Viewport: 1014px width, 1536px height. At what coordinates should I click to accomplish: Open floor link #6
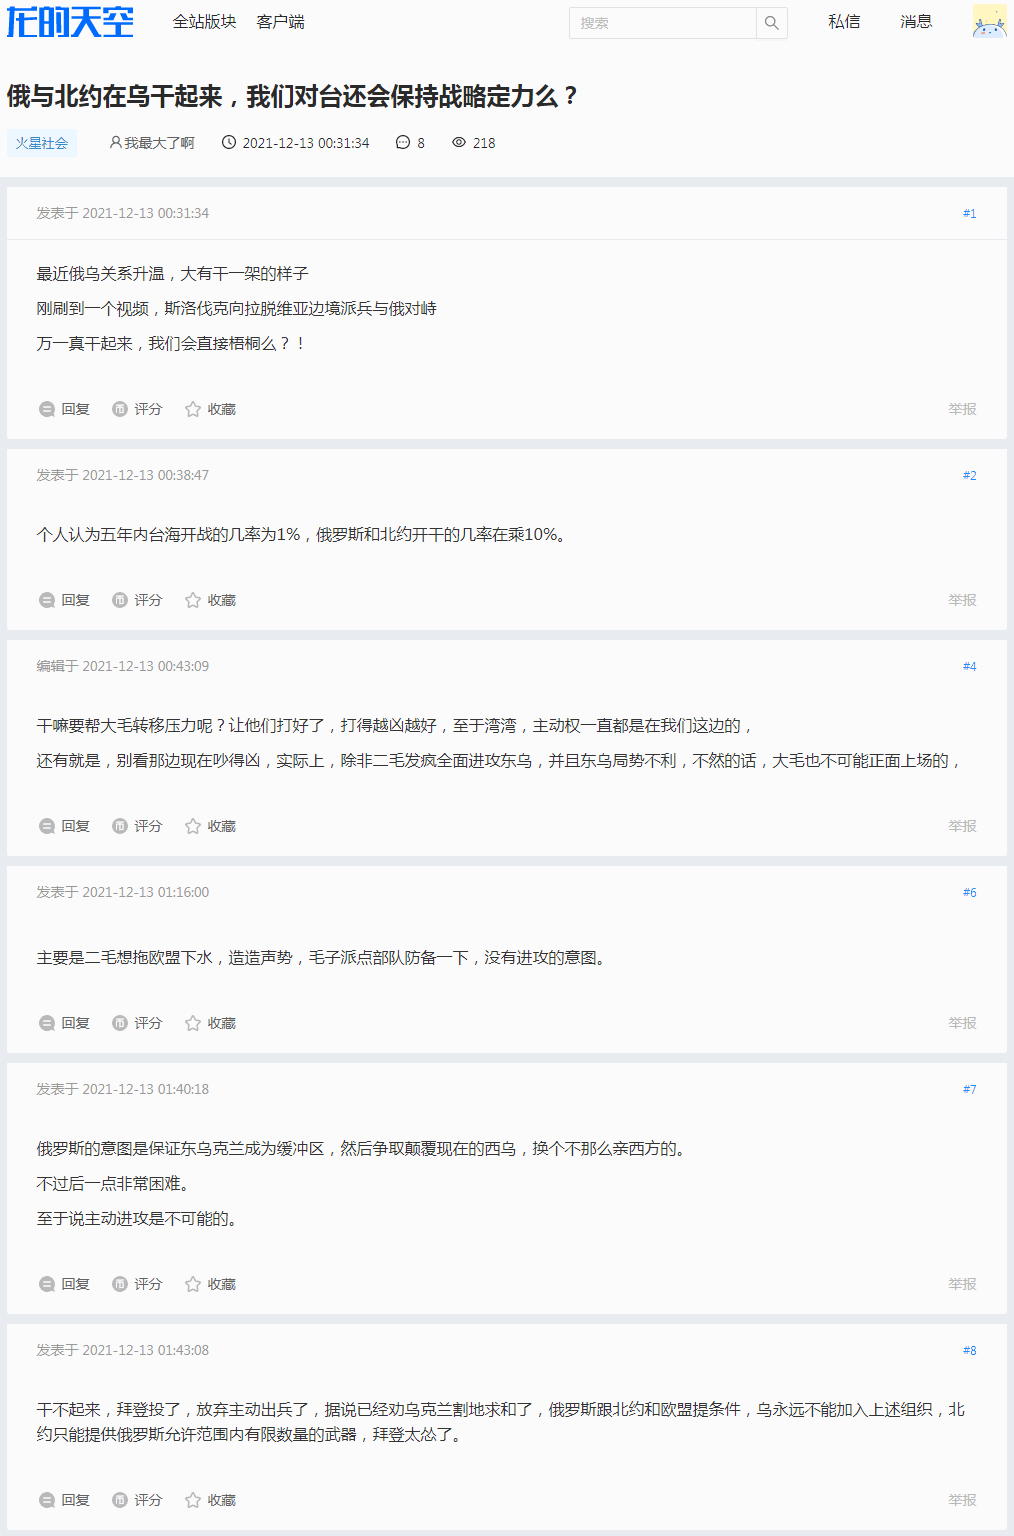click(969, 892)
